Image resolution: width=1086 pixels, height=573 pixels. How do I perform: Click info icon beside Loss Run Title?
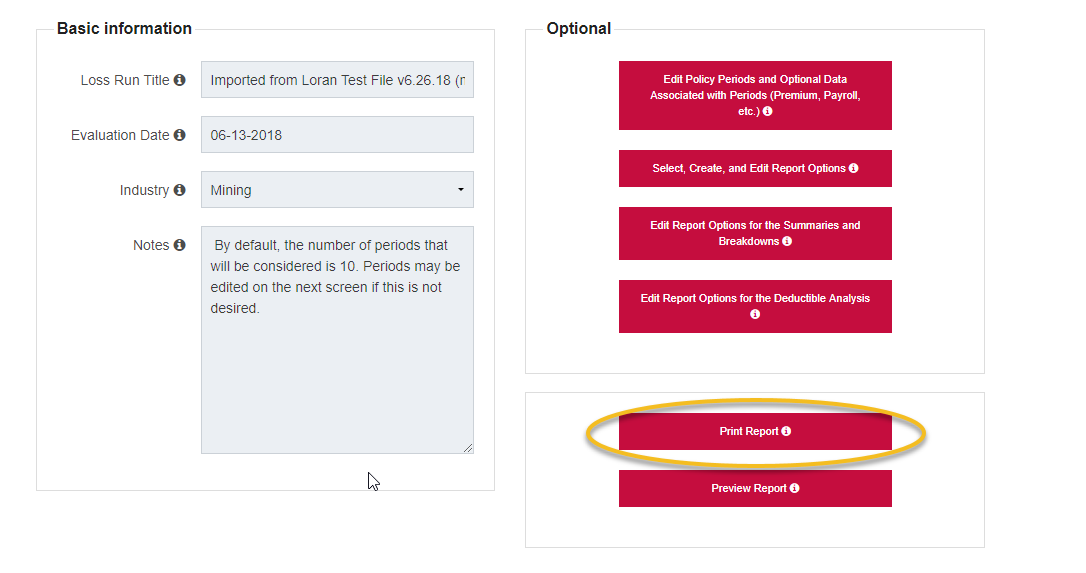tap(180, 80)
